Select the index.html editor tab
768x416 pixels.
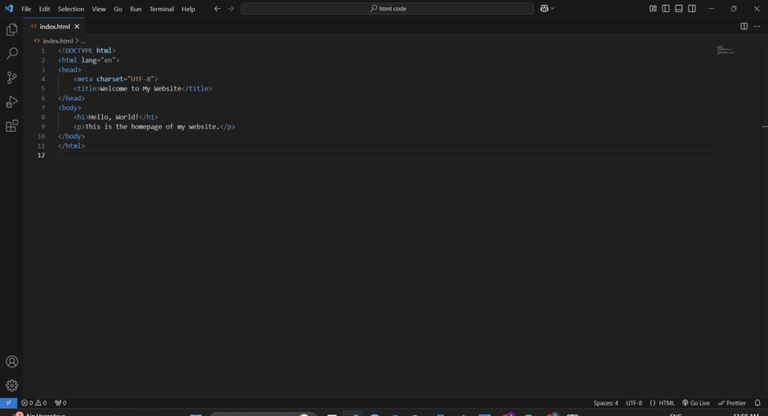(54, 26)
